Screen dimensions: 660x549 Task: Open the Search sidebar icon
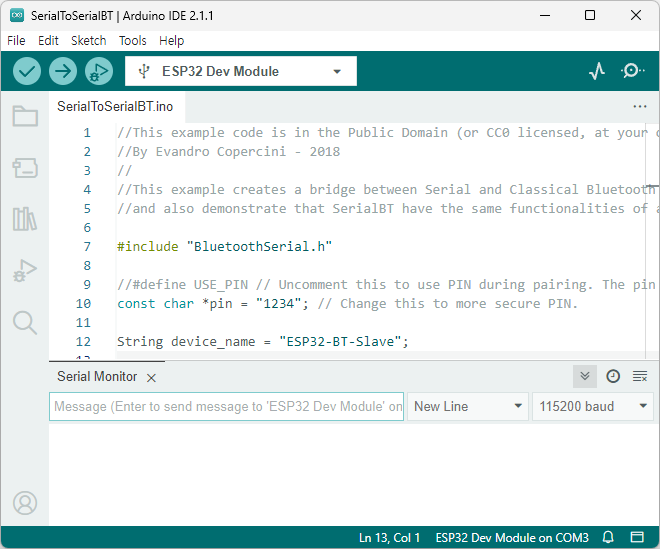pyautogui.click(x=25, y=322)
